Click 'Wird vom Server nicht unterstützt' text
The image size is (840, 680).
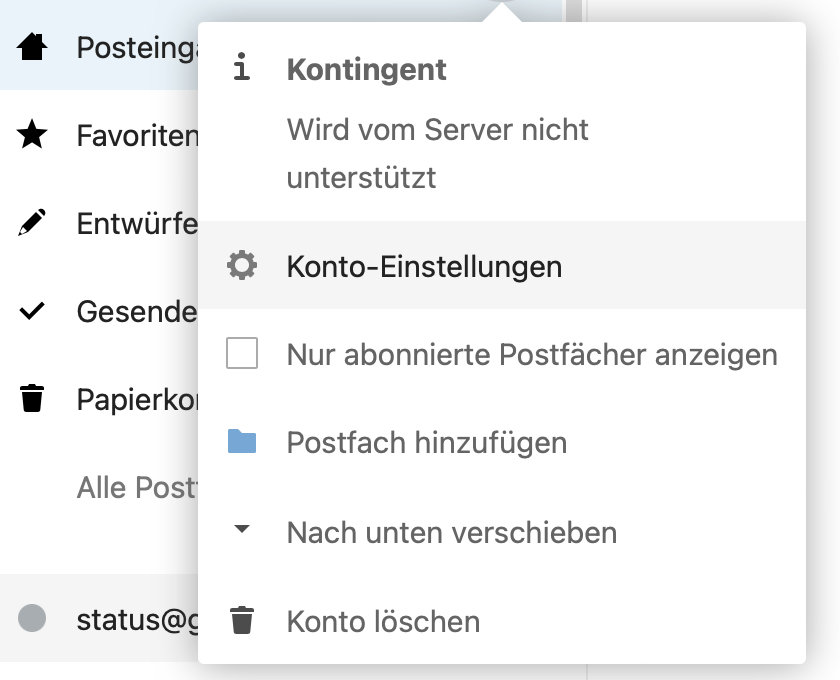tap(437, 153)
